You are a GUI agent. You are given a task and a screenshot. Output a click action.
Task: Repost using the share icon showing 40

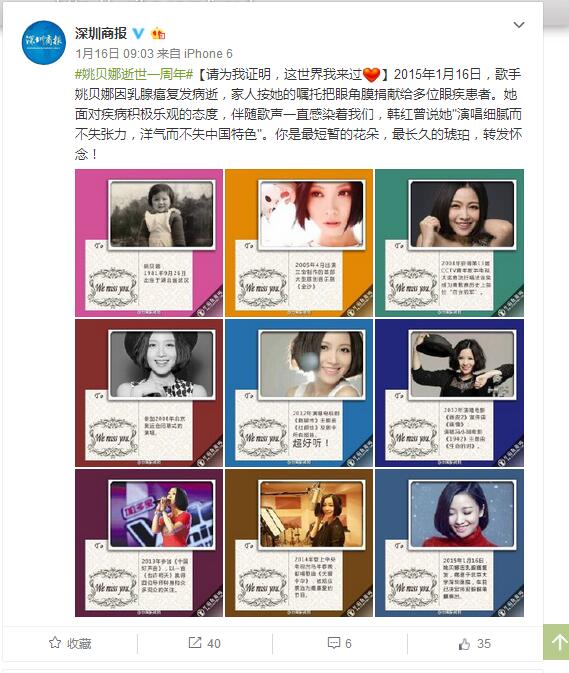click(x=204, y=643)
